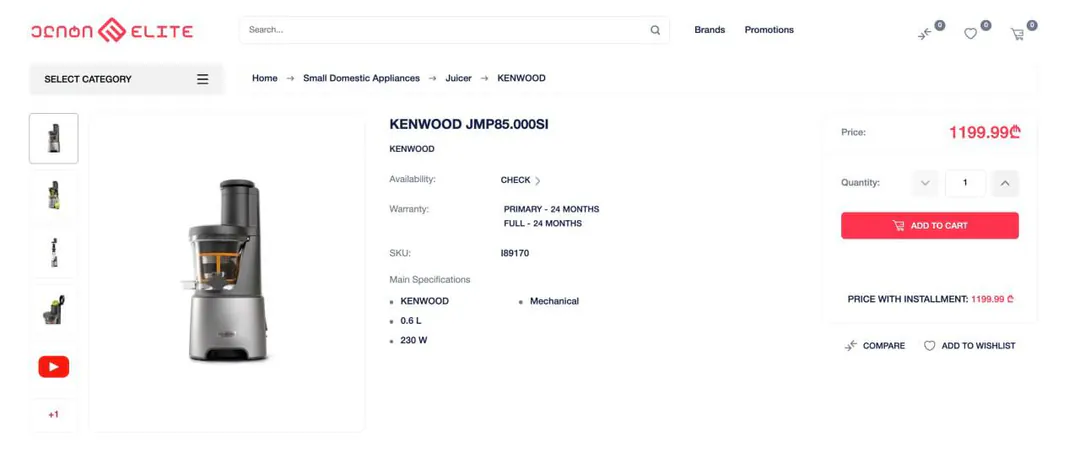Click the price 1199.99

click(x=984, y=132)
